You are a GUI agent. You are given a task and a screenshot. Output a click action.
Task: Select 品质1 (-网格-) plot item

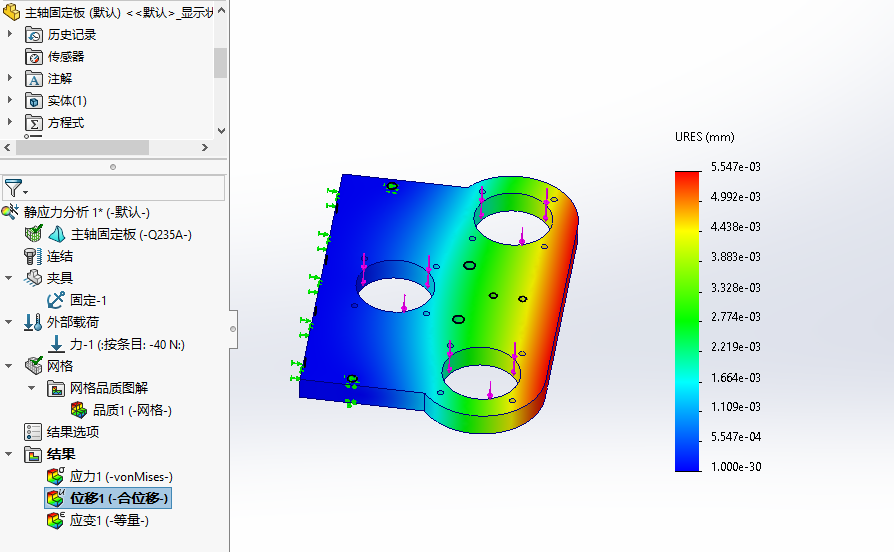point(132,410)
